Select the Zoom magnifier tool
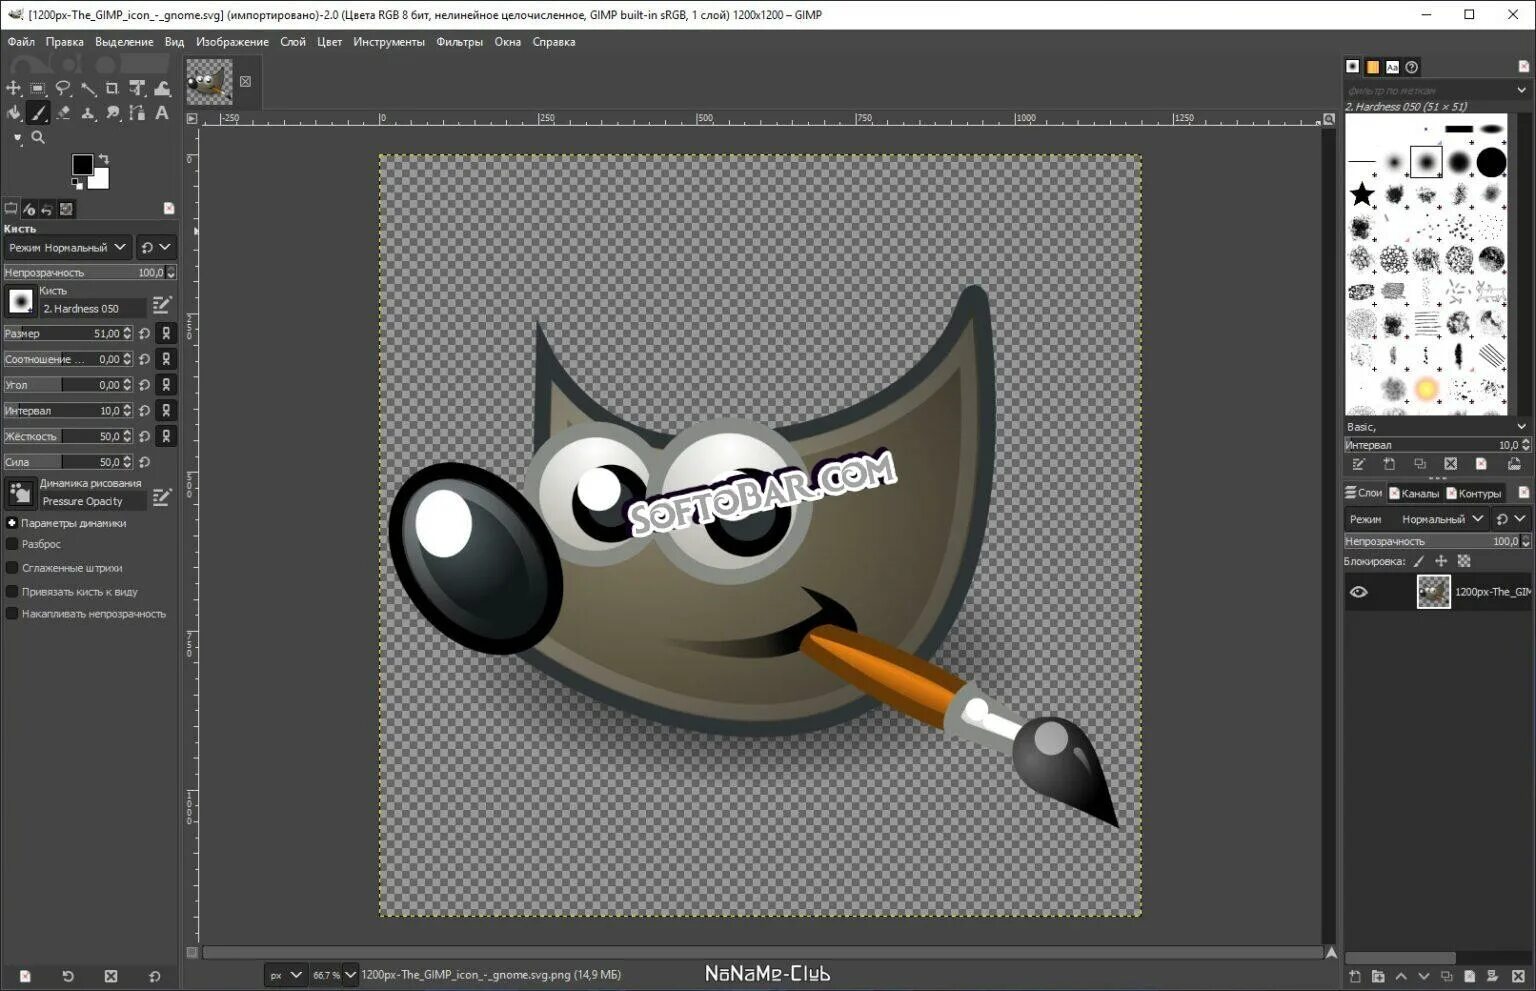 (38, 138)
